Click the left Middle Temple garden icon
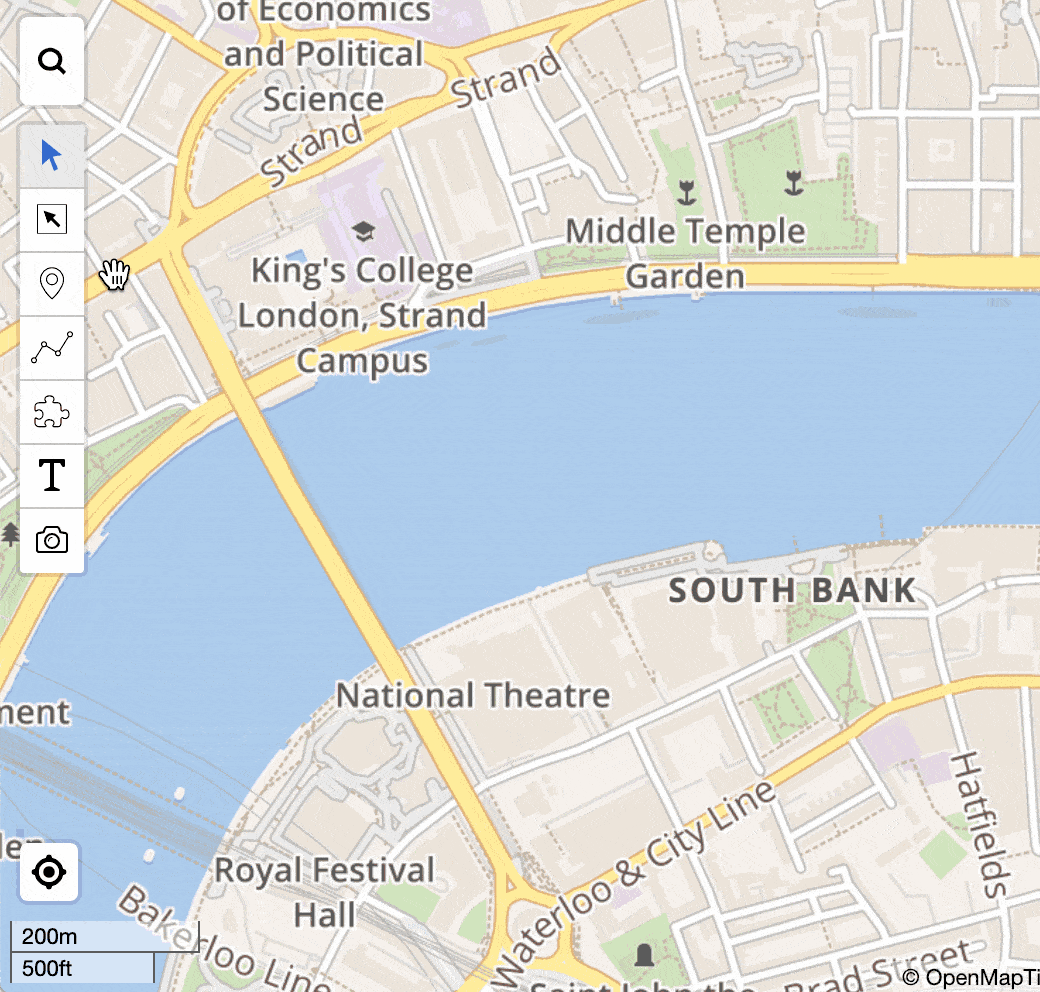This screenshot has height=992, width=1040. click(x=686, y=192)
